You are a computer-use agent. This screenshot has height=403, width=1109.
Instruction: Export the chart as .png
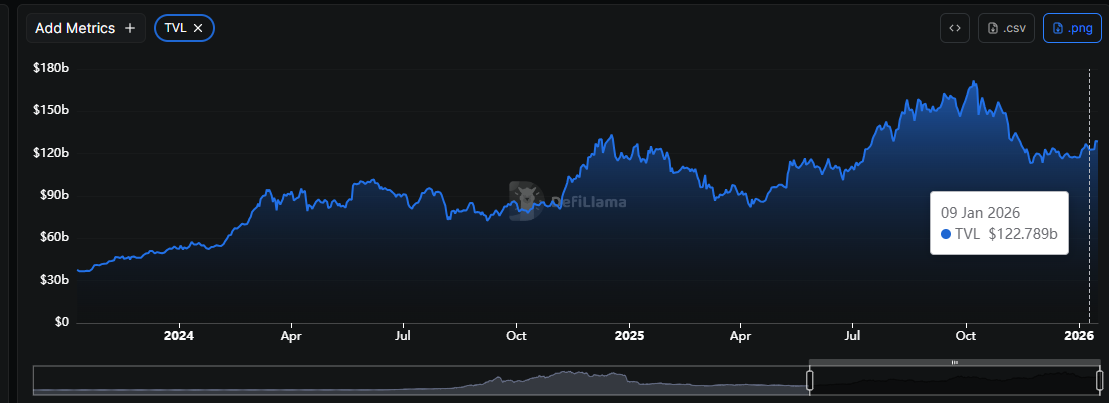[x=1072, y=28]
